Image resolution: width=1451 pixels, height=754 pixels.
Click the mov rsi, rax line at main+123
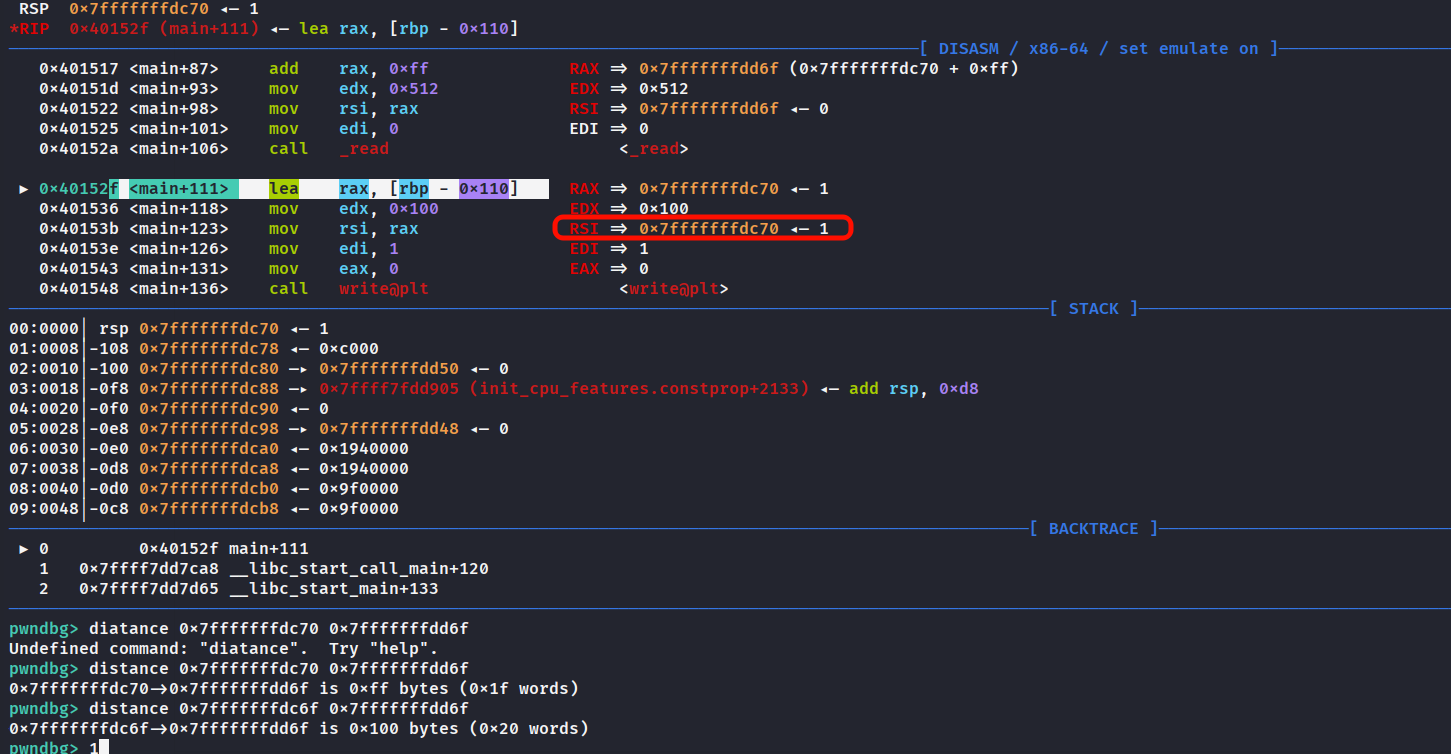[229, 228]
